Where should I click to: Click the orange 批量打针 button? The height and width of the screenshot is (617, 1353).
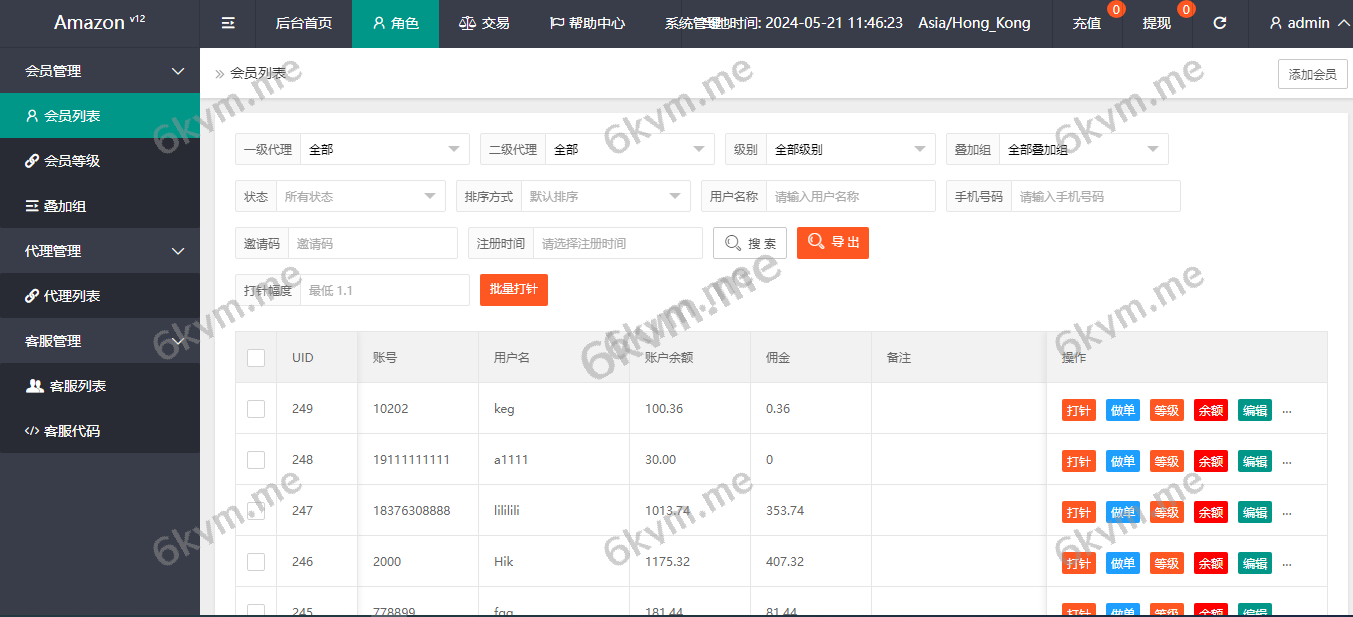tap(513, 290)
